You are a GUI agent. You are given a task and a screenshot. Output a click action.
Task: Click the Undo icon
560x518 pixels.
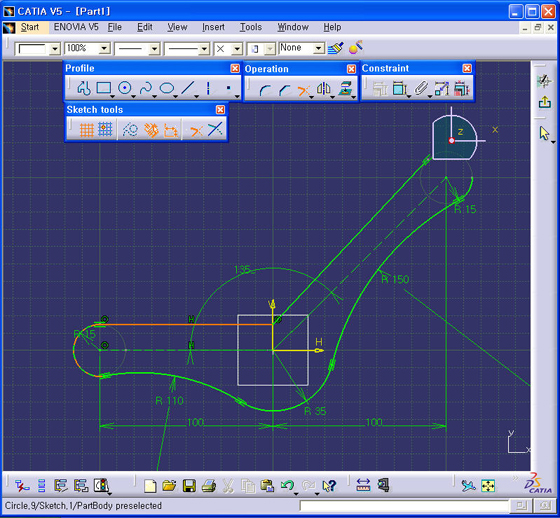click(287, 485)
